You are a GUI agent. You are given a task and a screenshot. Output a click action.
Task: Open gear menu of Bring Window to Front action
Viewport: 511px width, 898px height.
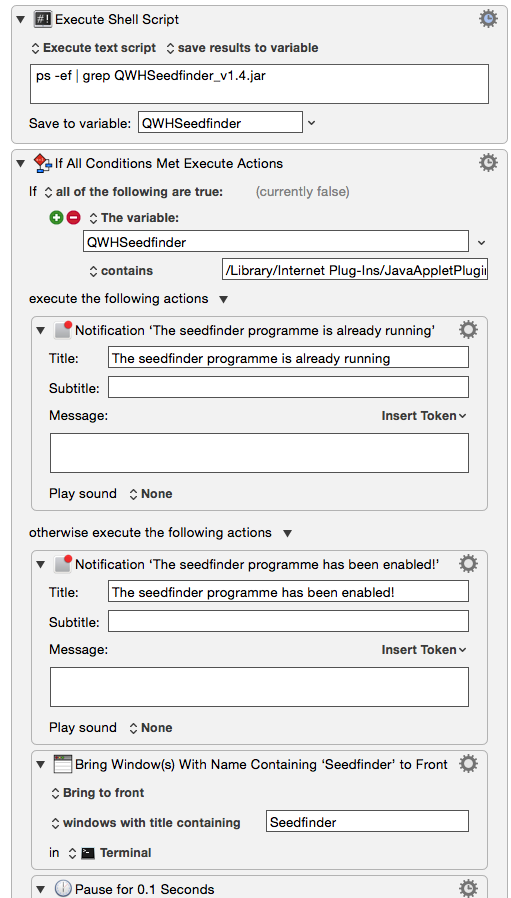click(469, 764)
